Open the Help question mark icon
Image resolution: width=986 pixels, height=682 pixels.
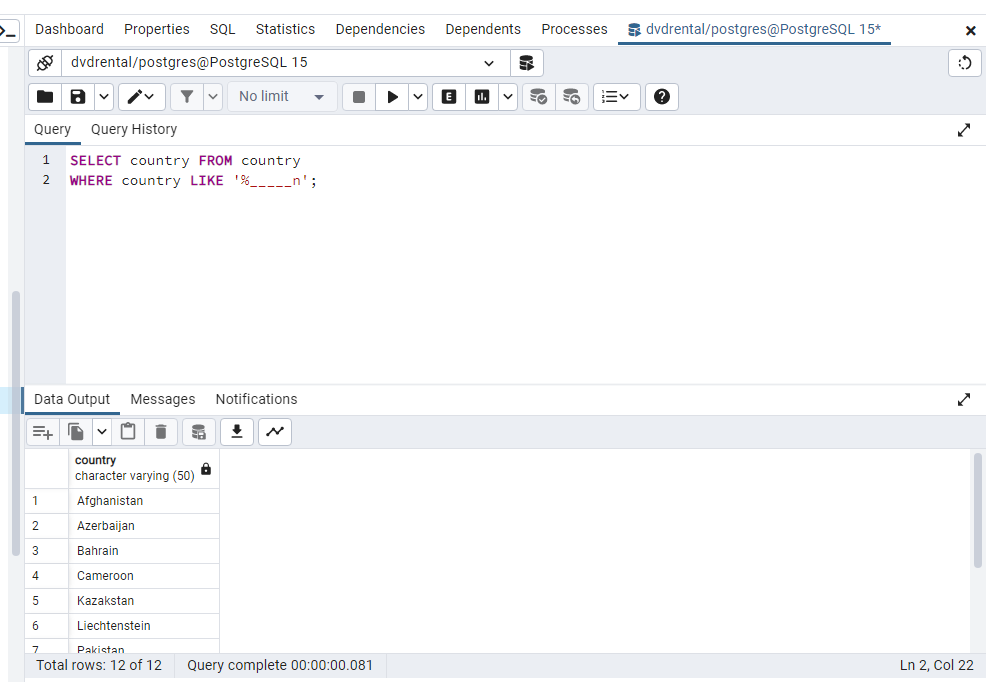pyautogui.click(x=662, y=97)
